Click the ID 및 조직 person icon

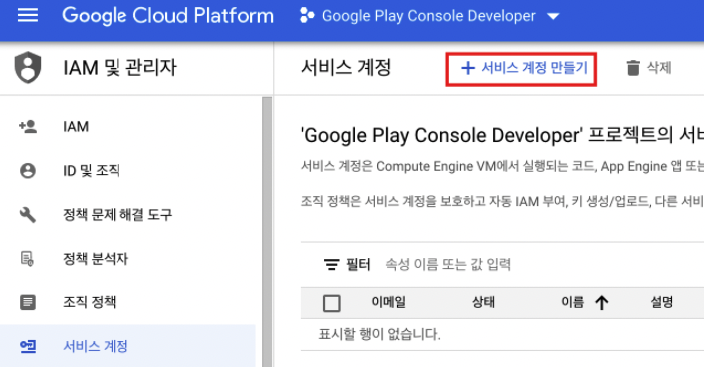pyautogui.click(x=28, y=170)
